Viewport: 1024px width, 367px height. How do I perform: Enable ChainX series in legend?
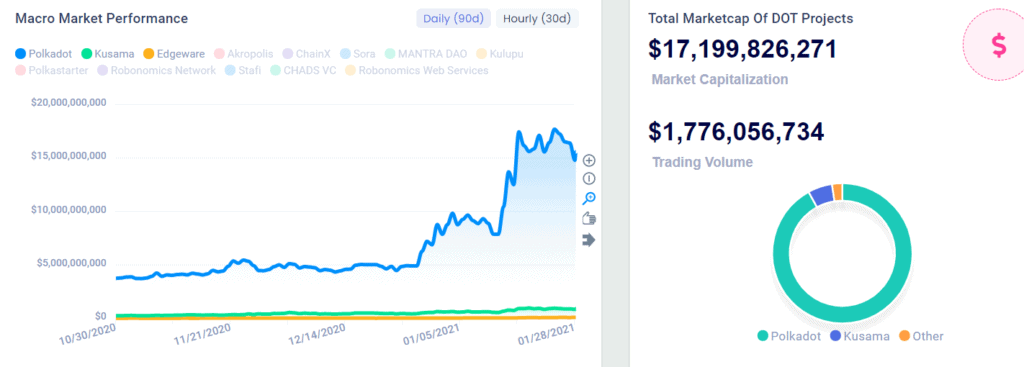(308, 54)
